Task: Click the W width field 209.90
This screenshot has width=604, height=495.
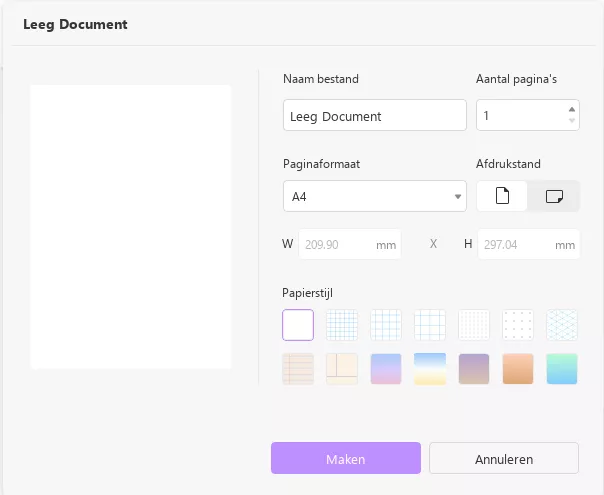Action: pos(349,244)
